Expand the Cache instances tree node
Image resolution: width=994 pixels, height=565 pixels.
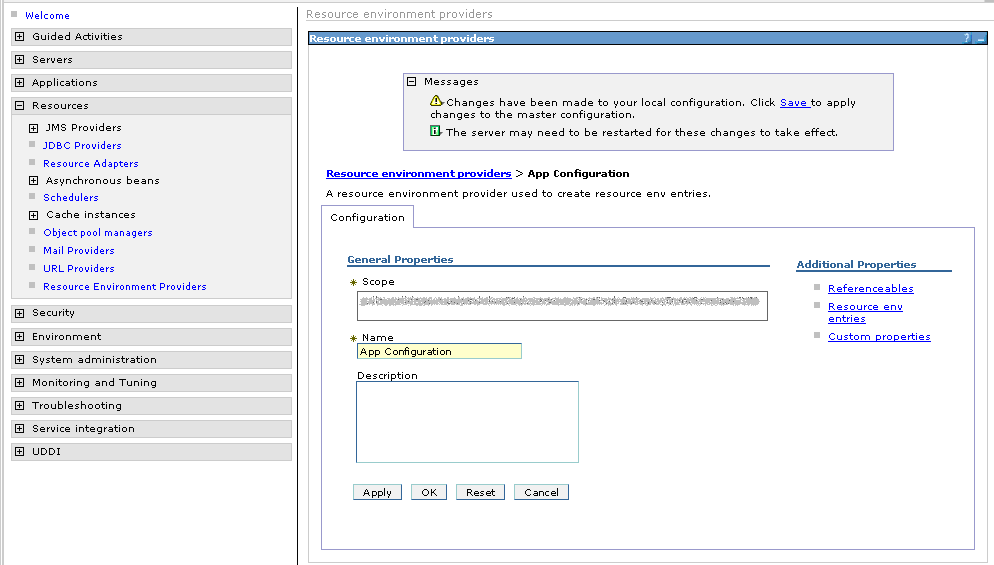click(34, 215)
